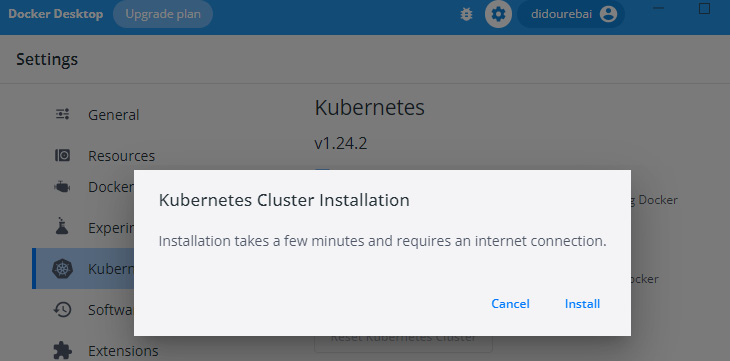This screenshot has width=730, height=361.
Task: Open the Extensions settings tab label
Action: [123, 350]
